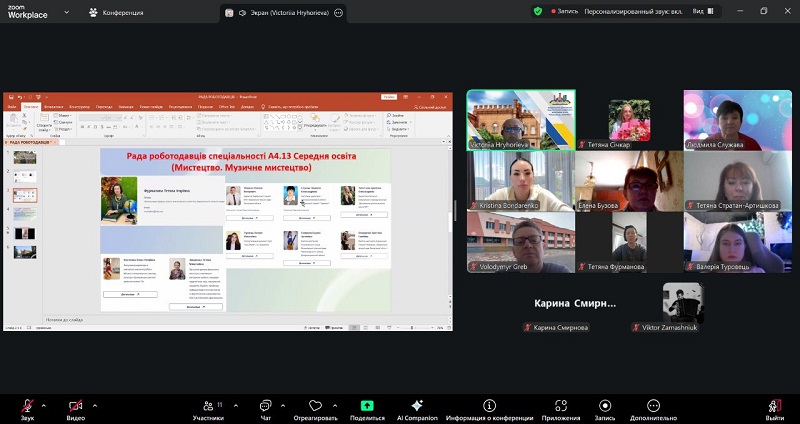Image resolution: width=800 pixels, height=424 pixels.
Task: Turn on camera with Видео icon
Action: [x=76, y=405]
